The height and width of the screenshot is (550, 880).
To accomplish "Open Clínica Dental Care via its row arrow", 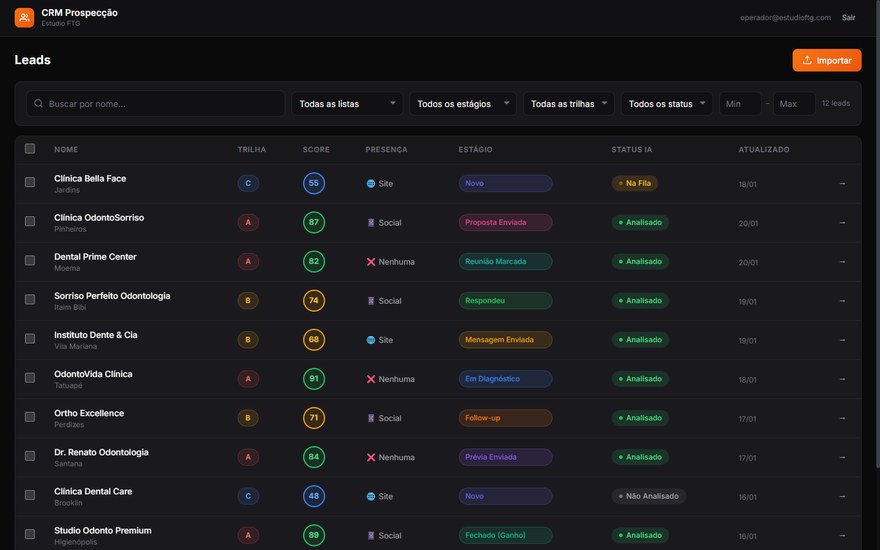I will [x=842, y=497].
